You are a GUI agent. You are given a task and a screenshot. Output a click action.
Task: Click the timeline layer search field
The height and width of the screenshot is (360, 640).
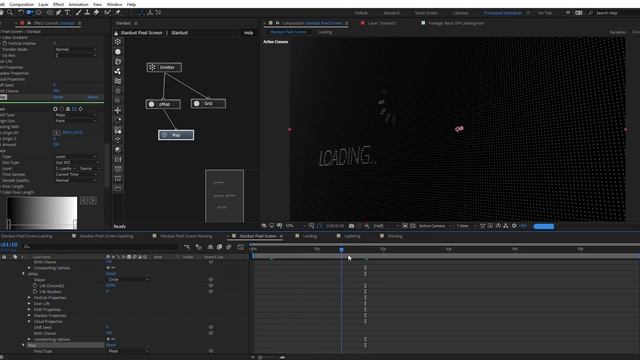click(x=101, y=247)
